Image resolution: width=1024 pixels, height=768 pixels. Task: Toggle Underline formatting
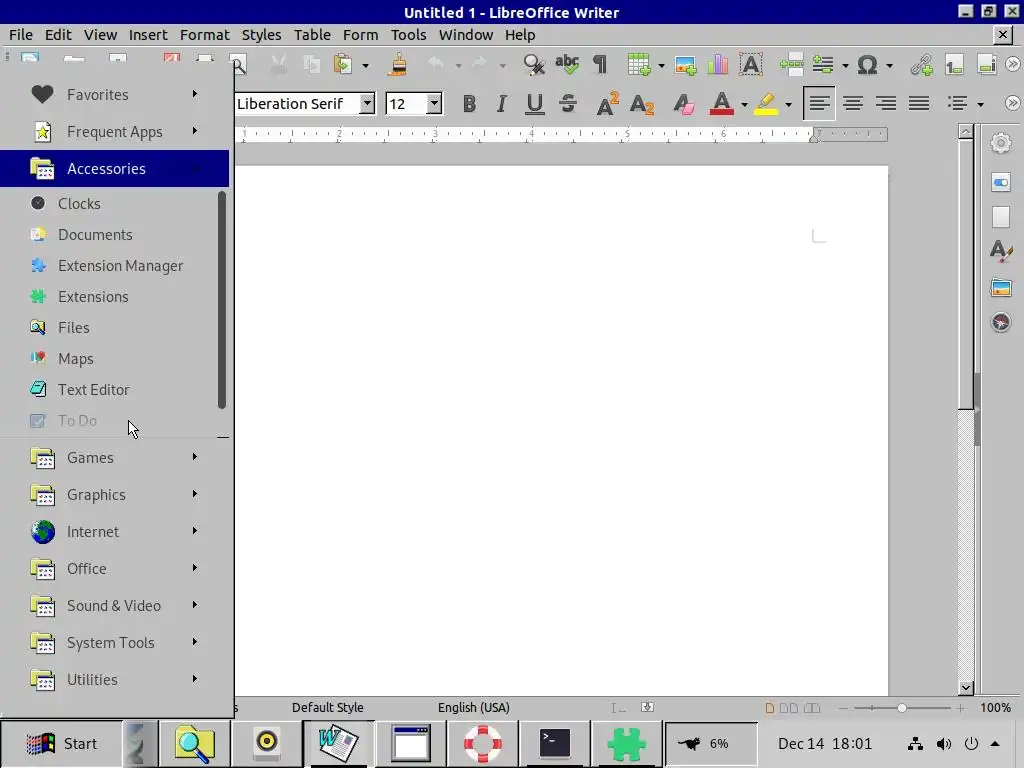click(534, 103)
